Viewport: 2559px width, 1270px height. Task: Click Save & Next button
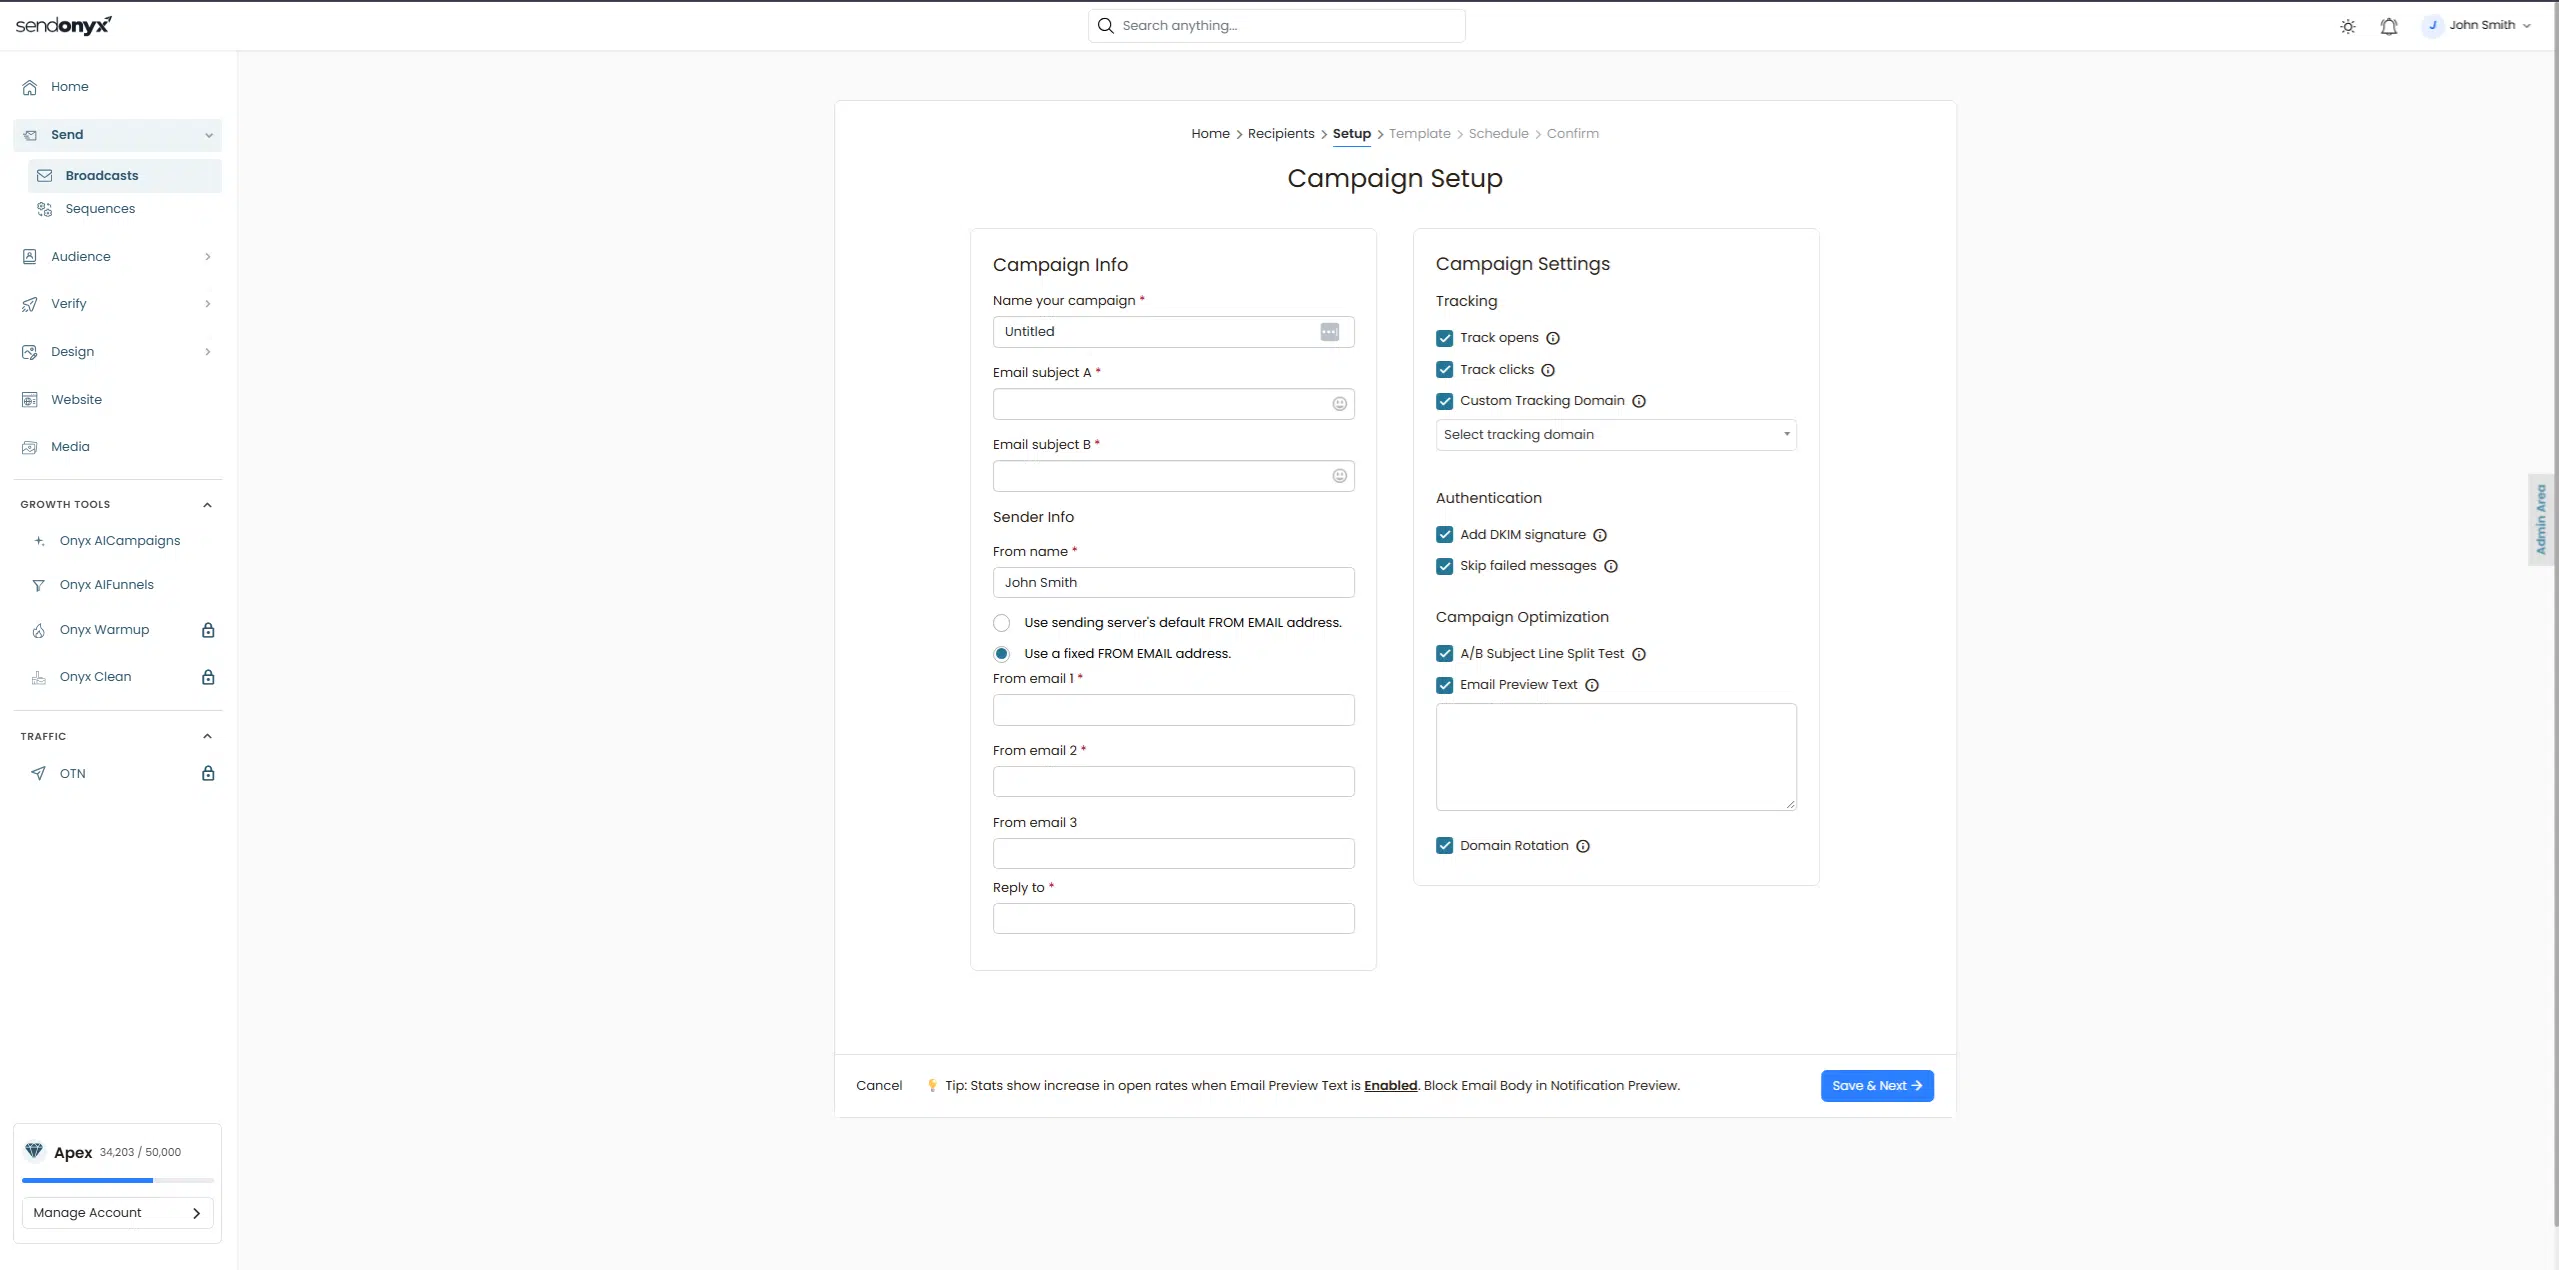tap(1877, 1086)
